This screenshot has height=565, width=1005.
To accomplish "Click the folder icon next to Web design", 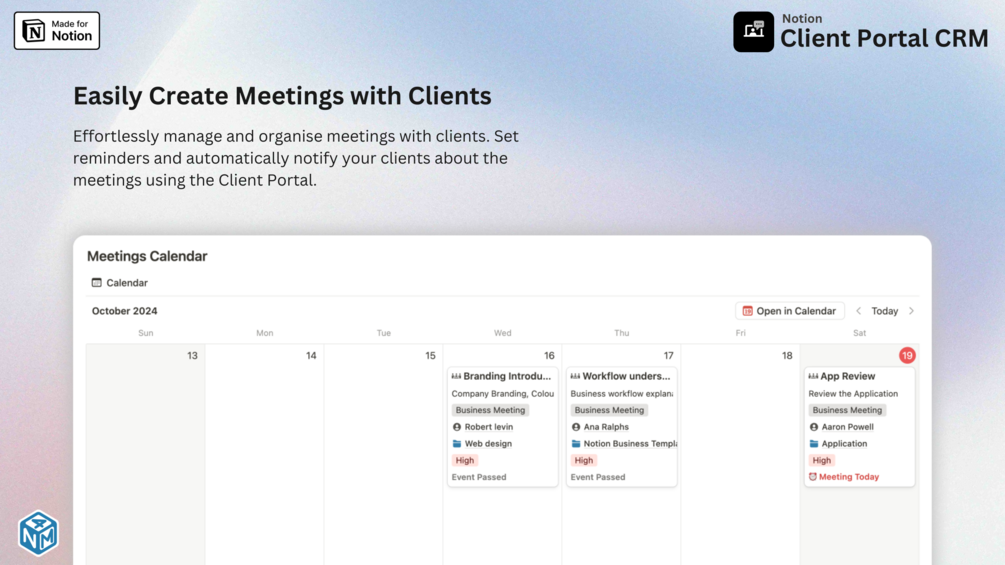I will pos(457,444).
